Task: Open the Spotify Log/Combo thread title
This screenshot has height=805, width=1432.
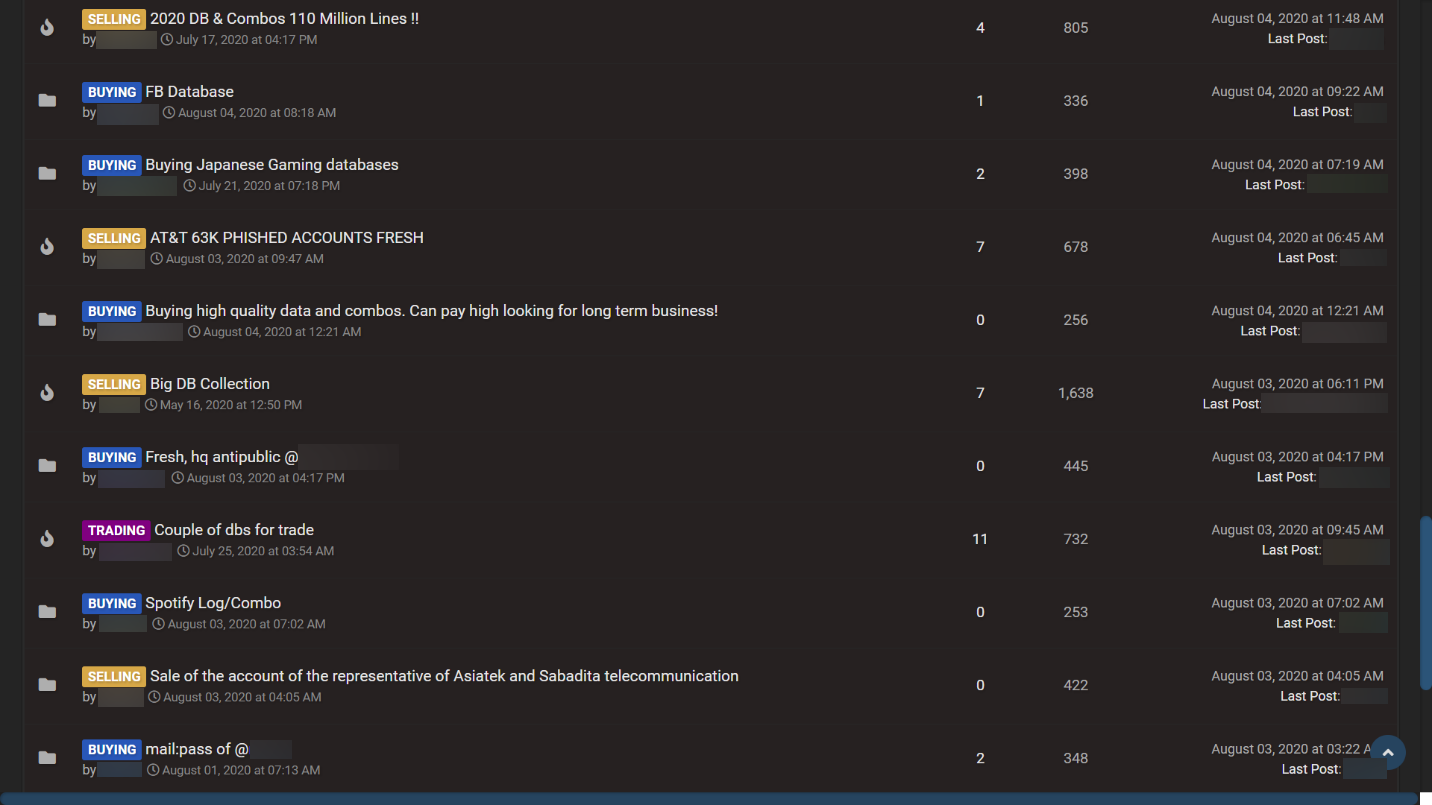Action: [x=213, y=603]
